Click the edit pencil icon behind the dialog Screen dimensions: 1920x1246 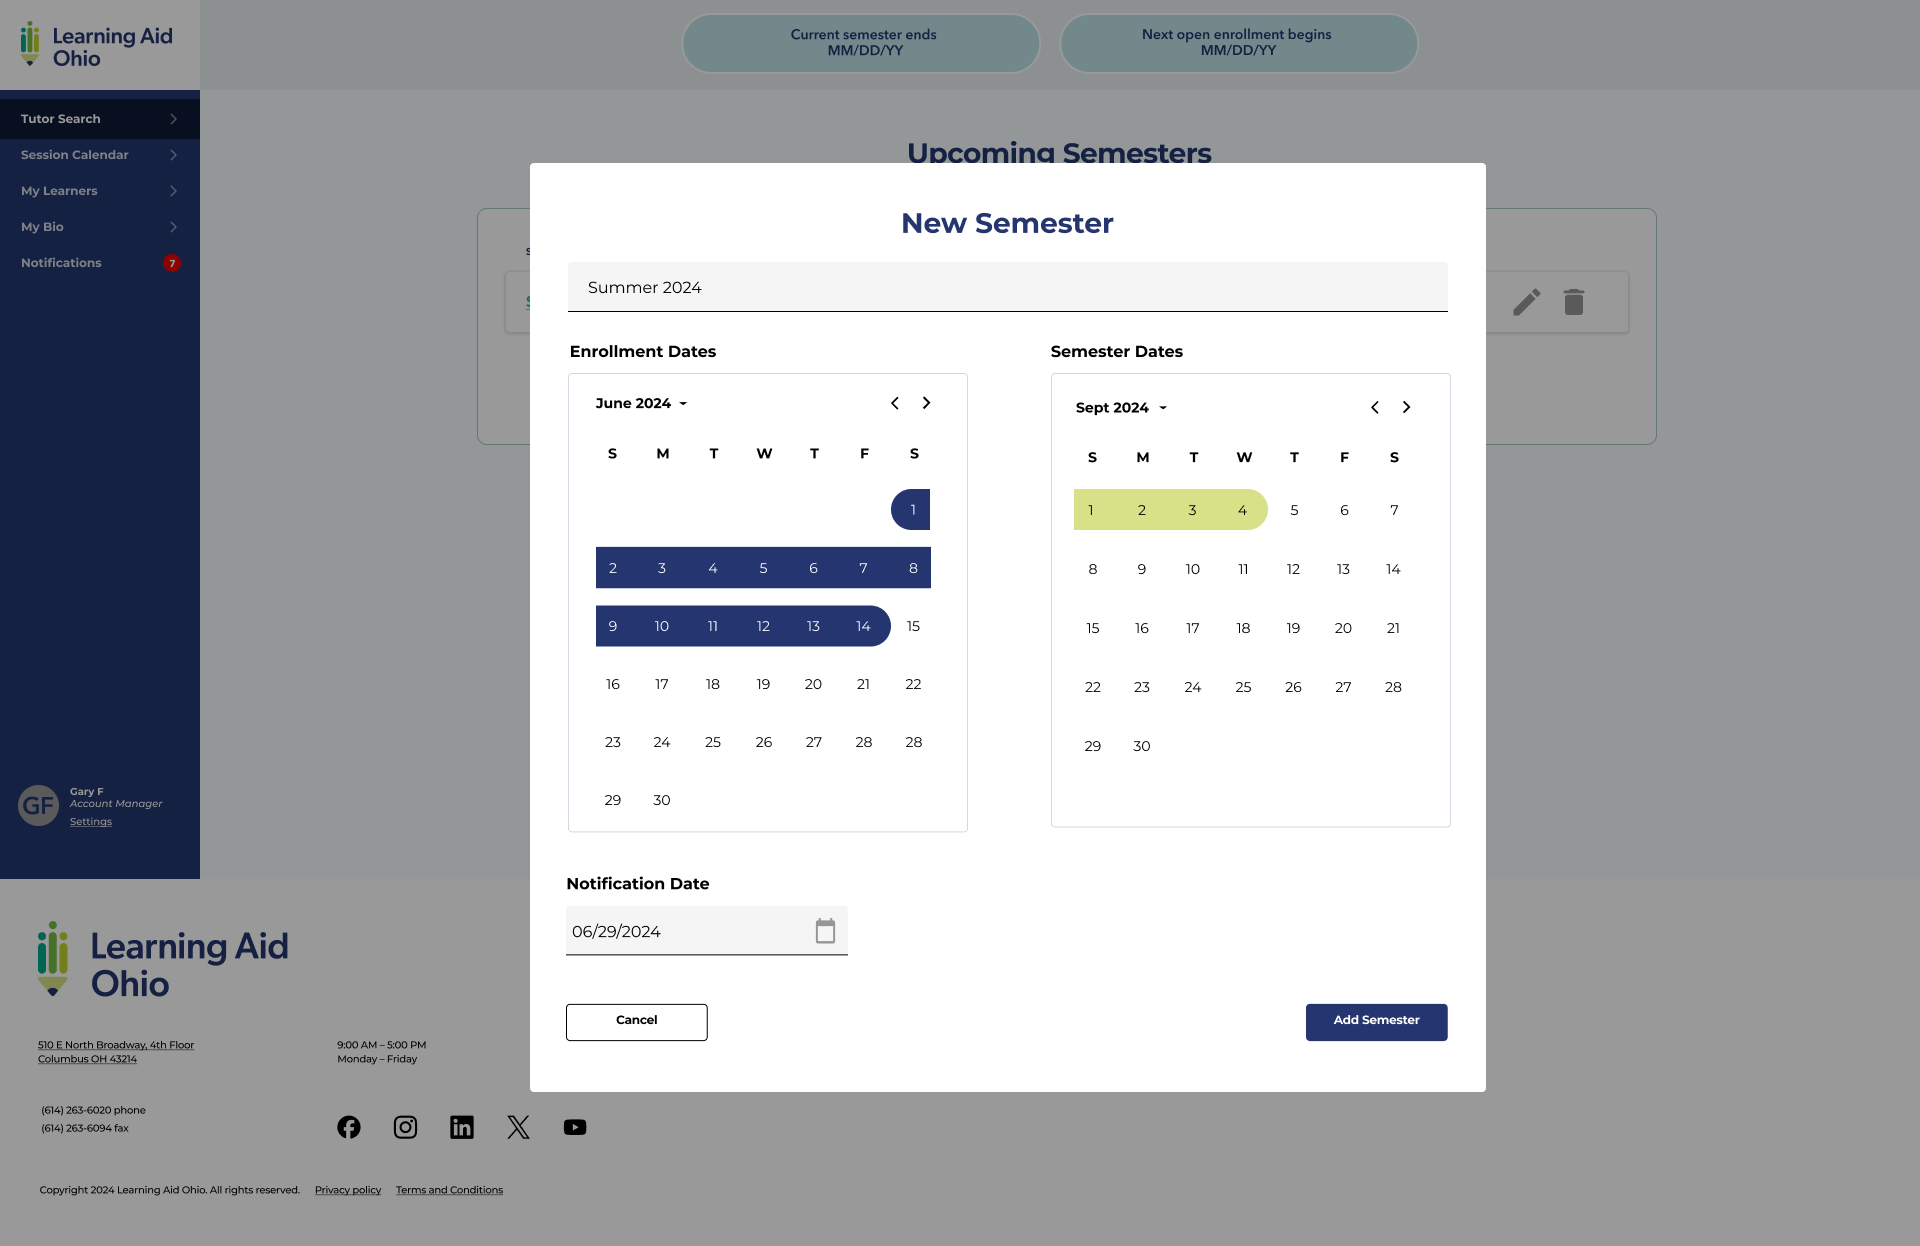(x=1527, y=302)
